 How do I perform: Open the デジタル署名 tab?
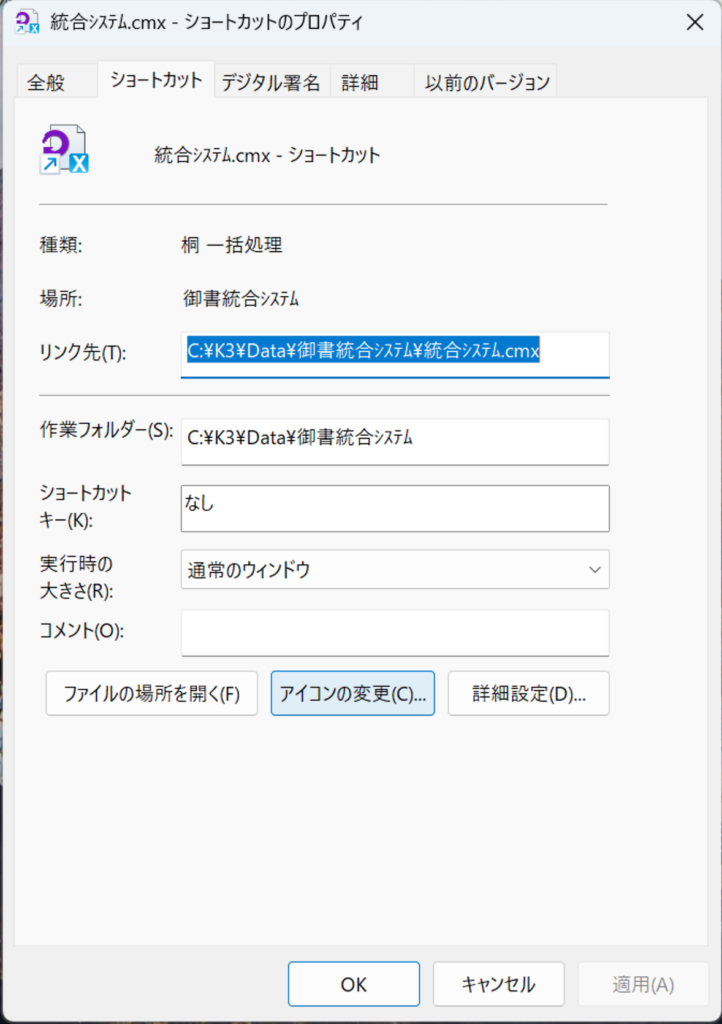[x=270, y=82]
